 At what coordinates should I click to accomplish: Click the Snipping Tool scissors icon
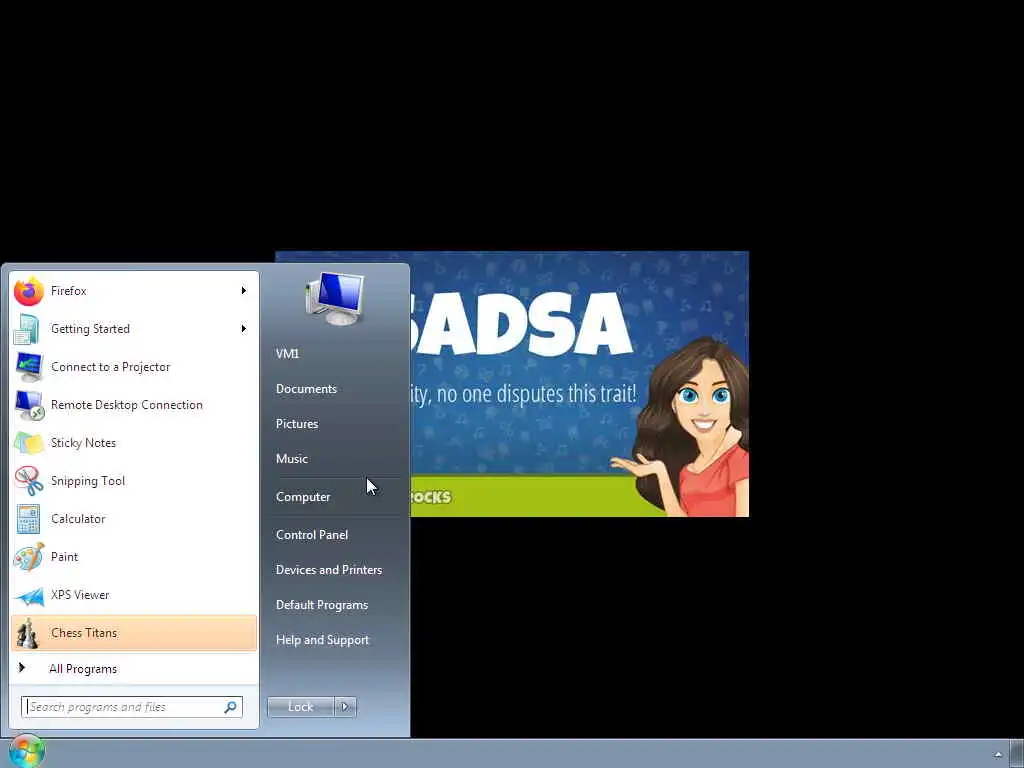click(x=29, y=481)
